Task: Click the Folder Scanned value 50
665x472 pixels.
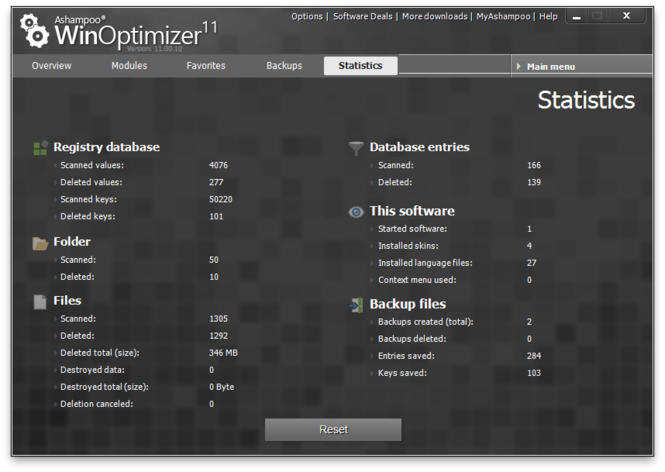Action: (214, 260)
